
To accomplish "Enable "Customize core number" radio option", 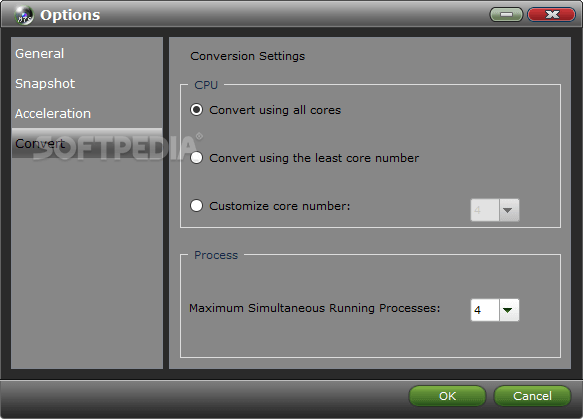I will click(x=196, y=206).
